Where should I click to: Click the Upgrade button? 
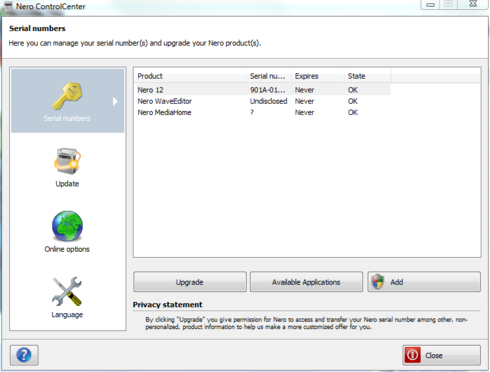190,282
